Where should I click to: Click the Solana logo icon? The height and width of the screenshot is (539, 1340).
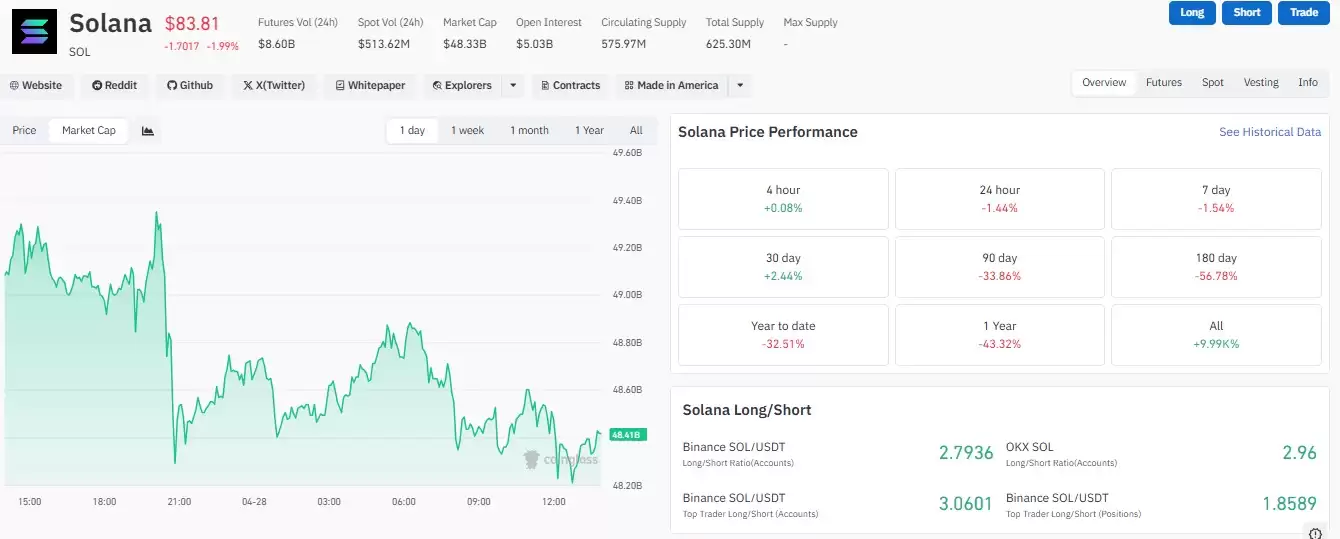pyautogui.click(x=35, y=31)
